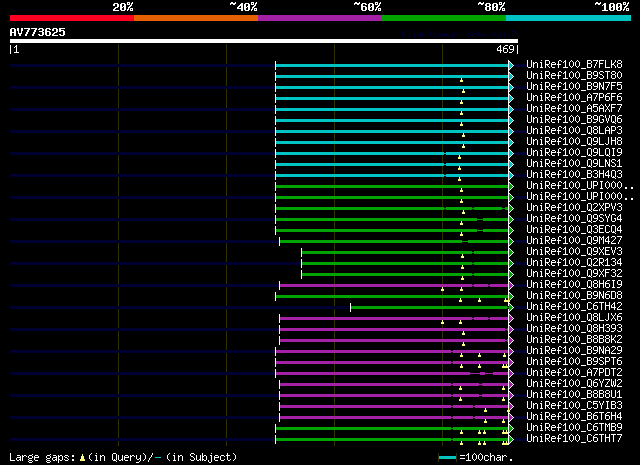Click the green arrowhead ending the Q9SYG4 row
This screenshot has width=640, height=465.
(511, 219)
